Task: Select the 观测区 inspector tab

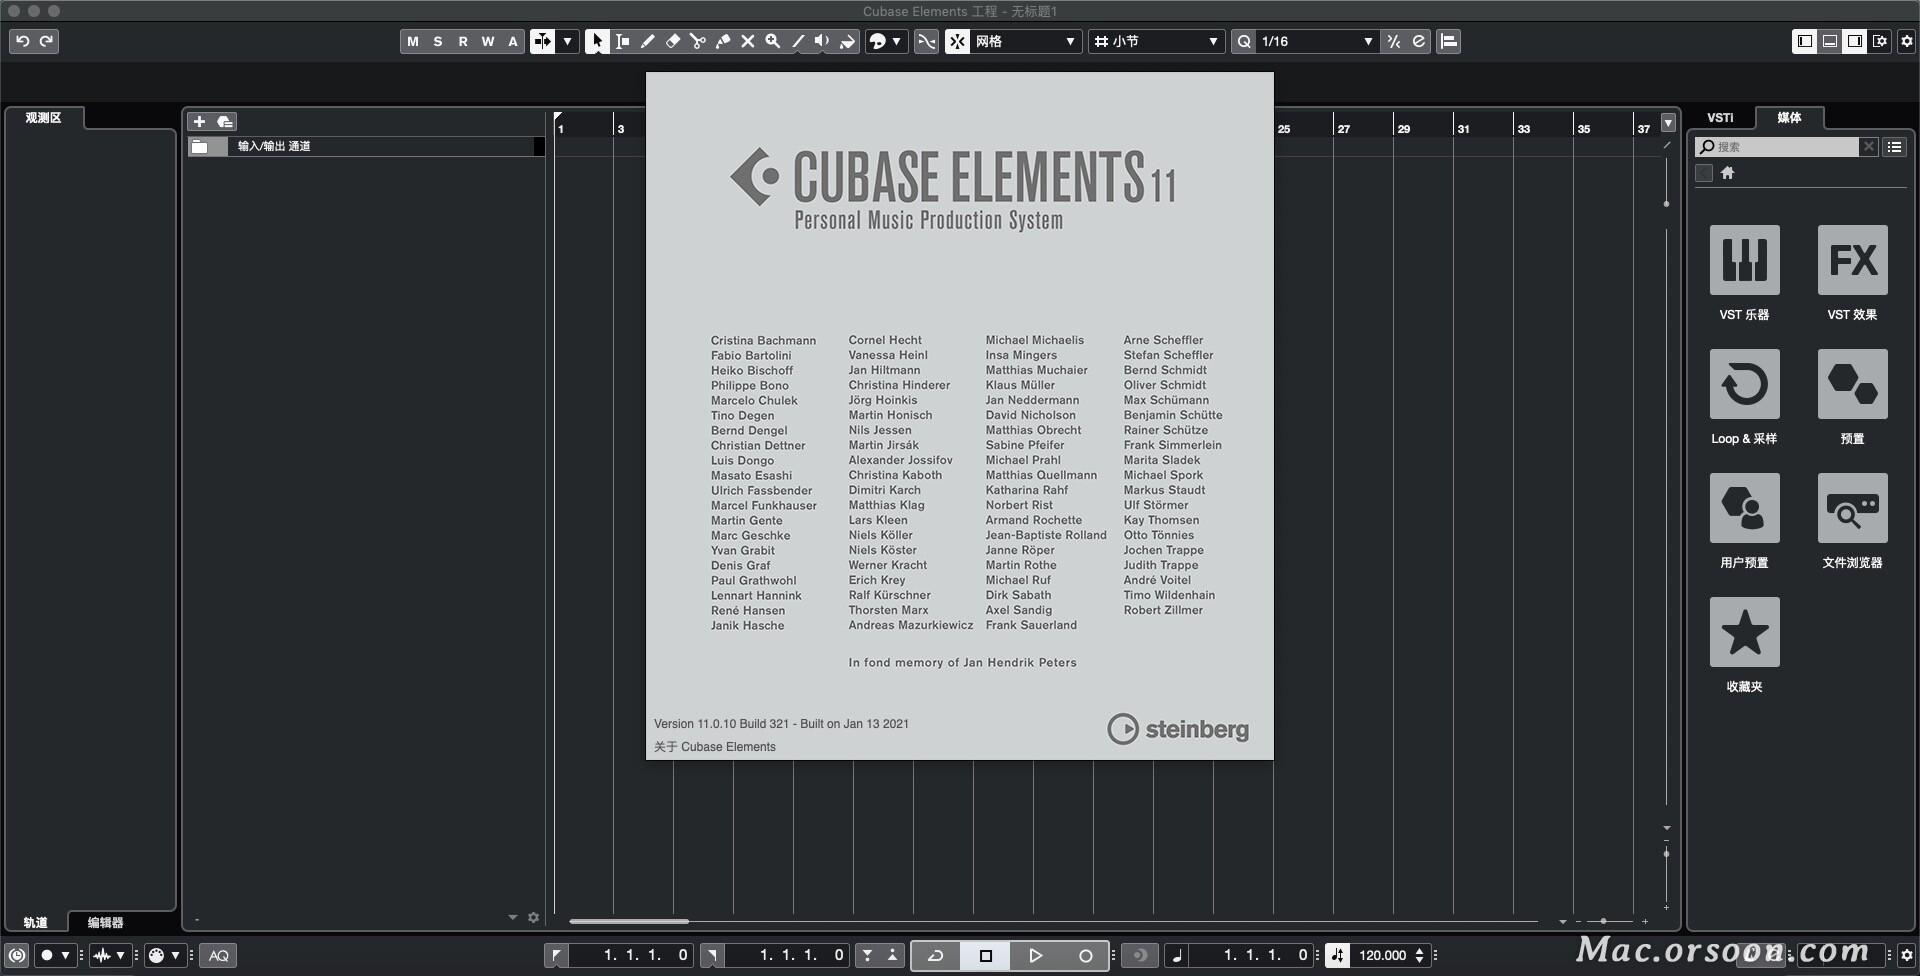Action: click(x=43, y=118)
